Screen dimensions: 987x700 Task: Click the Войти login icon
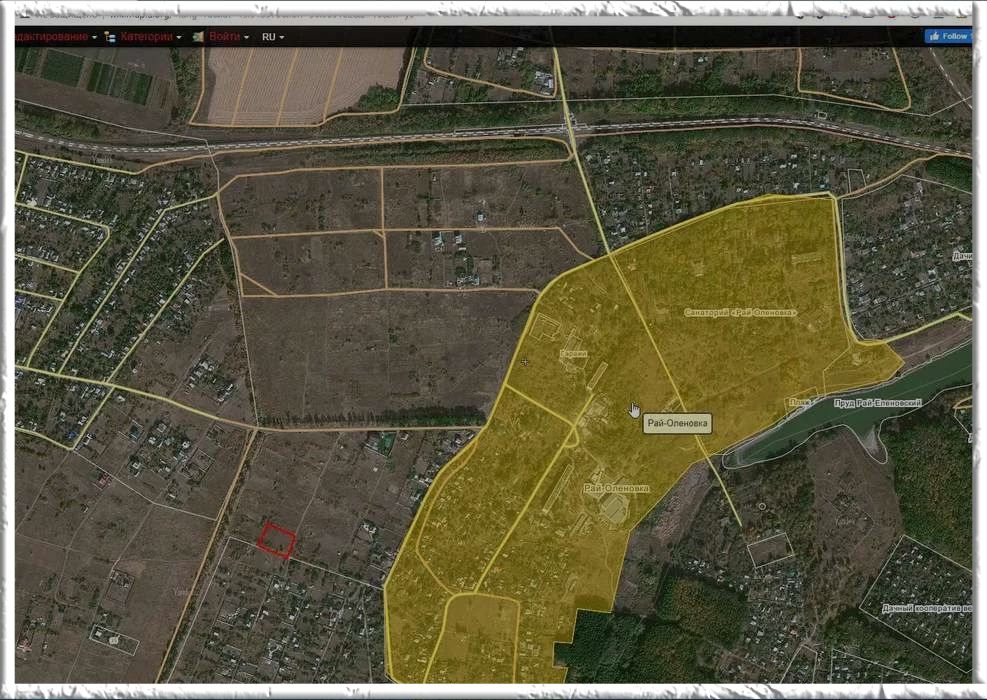click(x=198, y=37)
